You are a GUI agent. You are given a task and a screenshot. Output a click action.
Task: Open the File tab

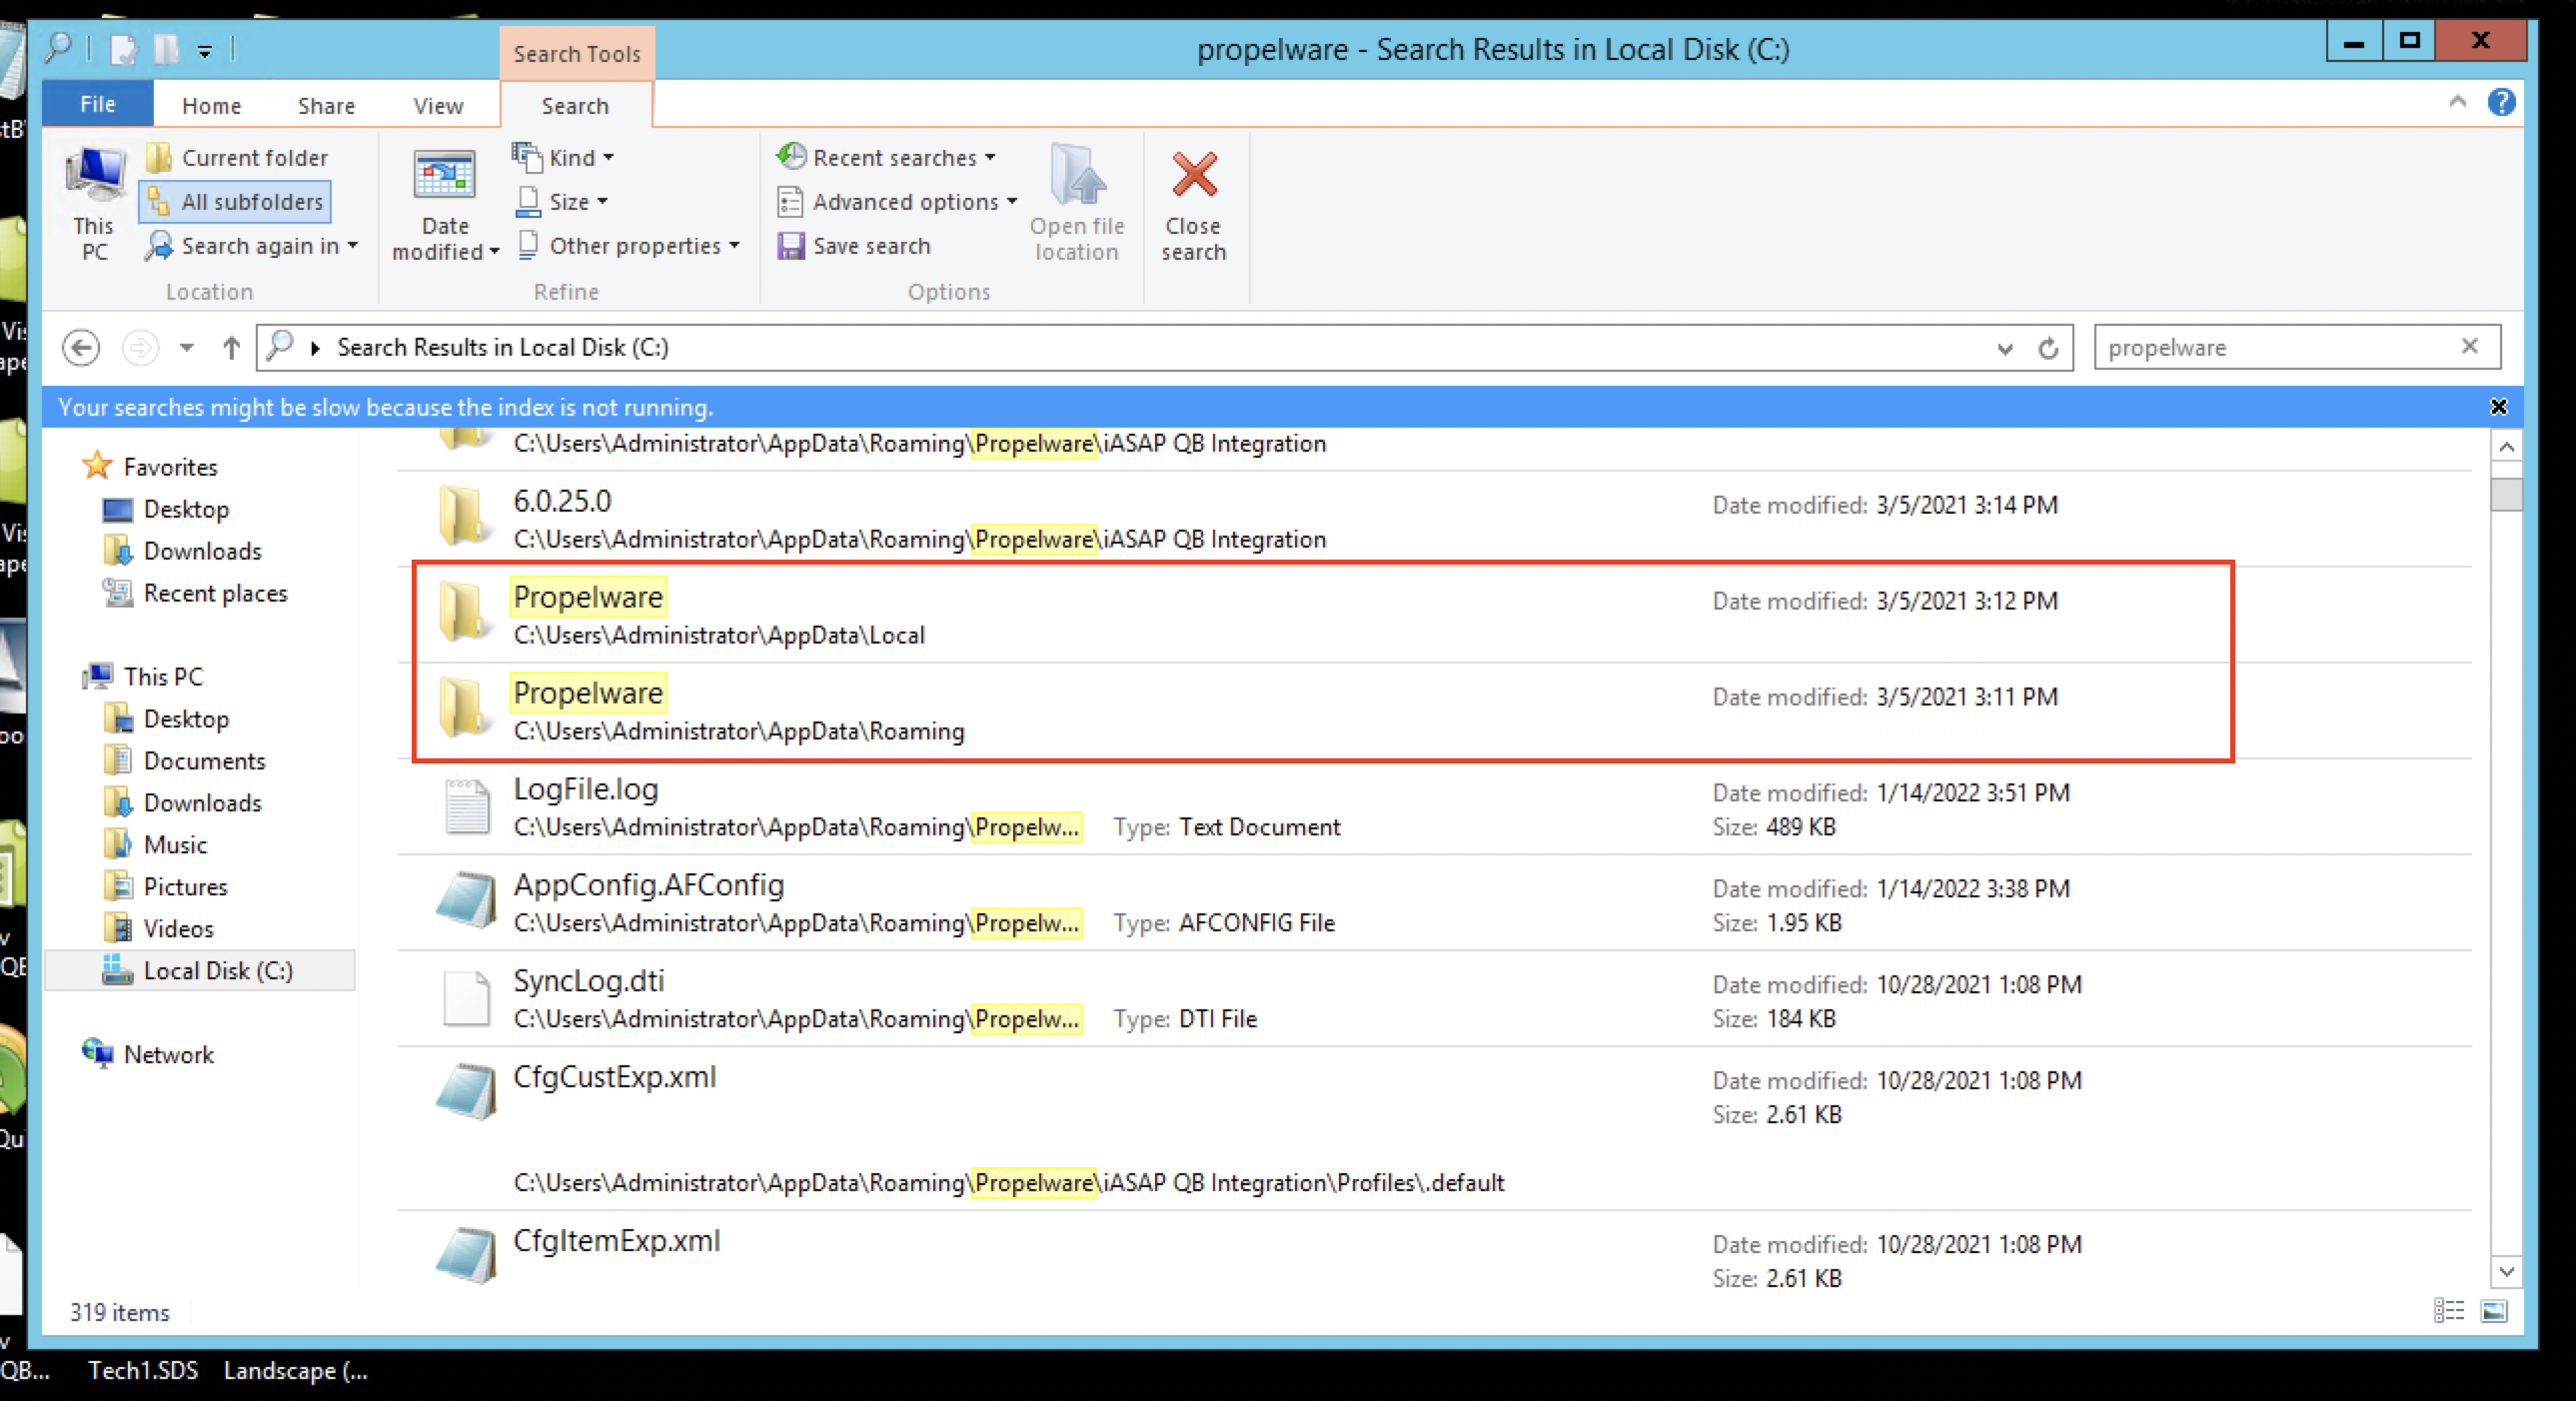pos(97,104)
